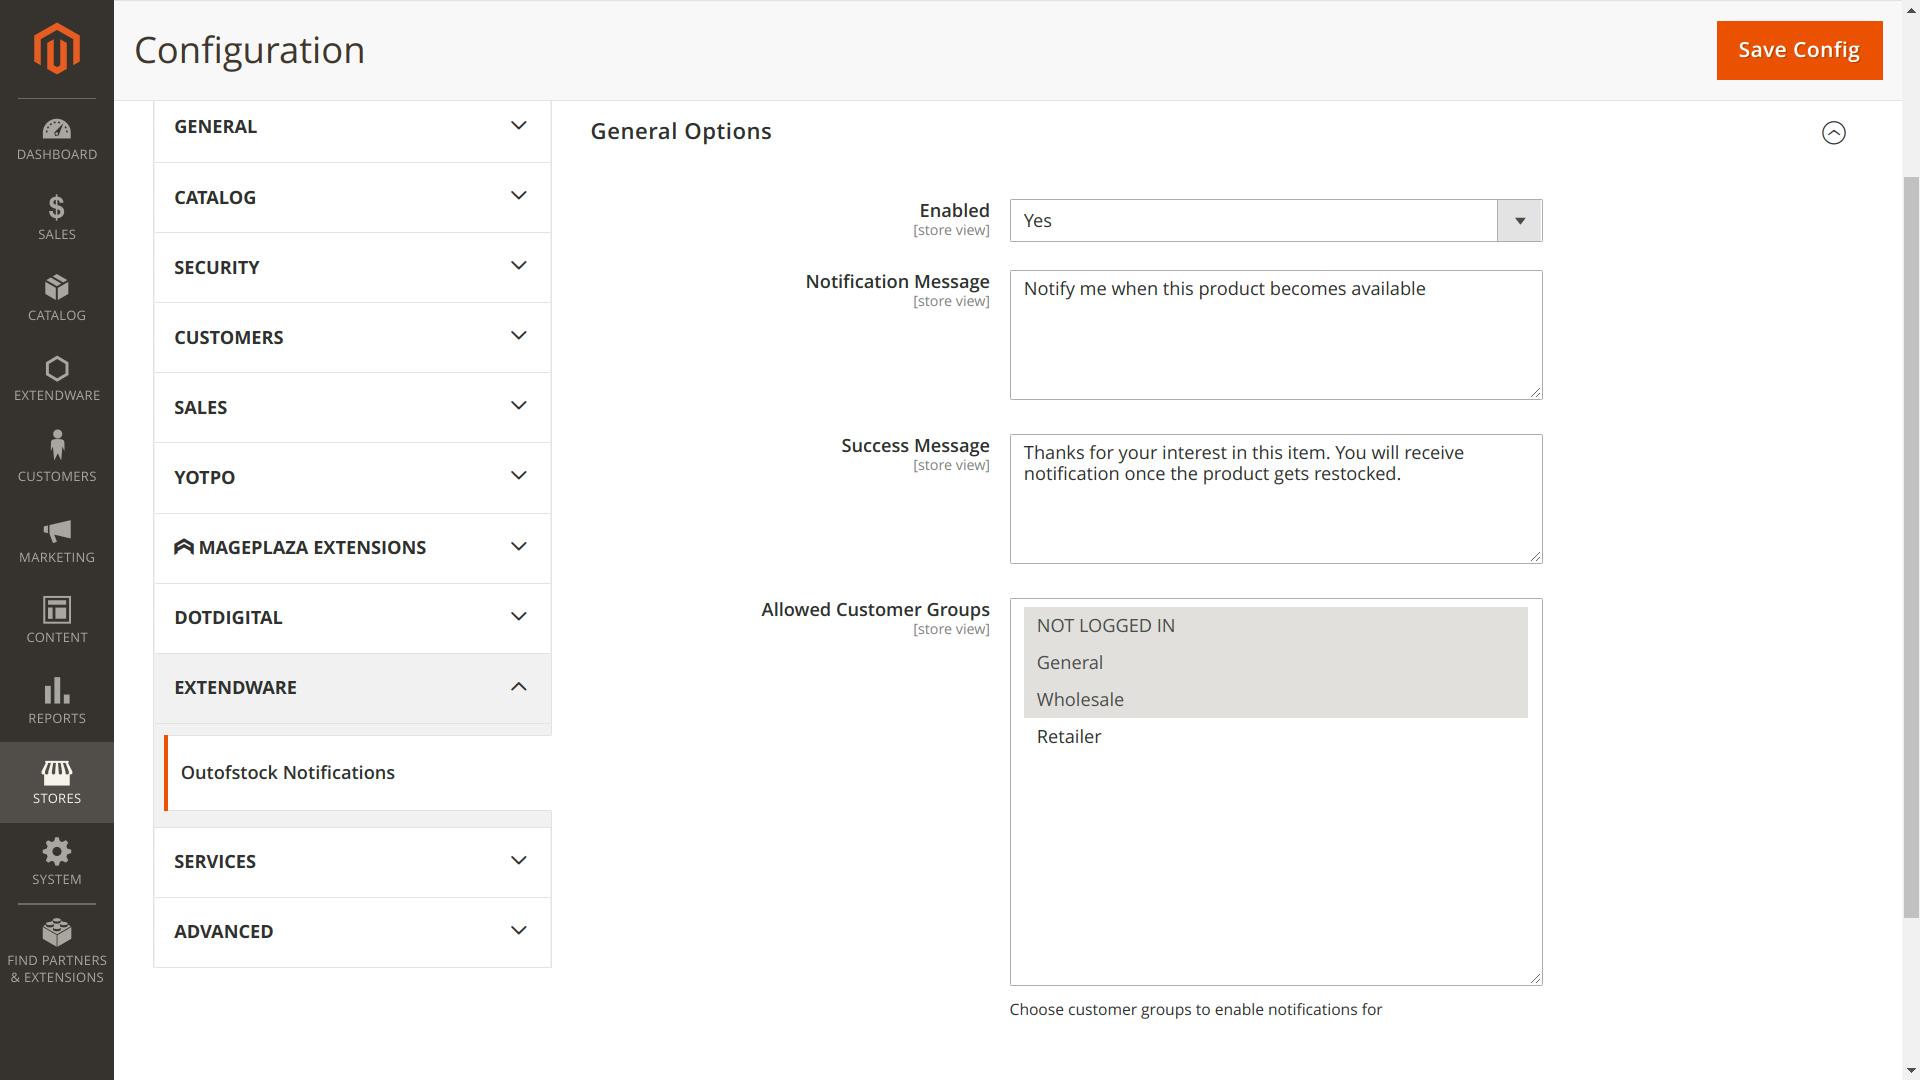Click the Notification Message textarea resize handle
The image size is (1920, 1080).
tap(1535, 392)
